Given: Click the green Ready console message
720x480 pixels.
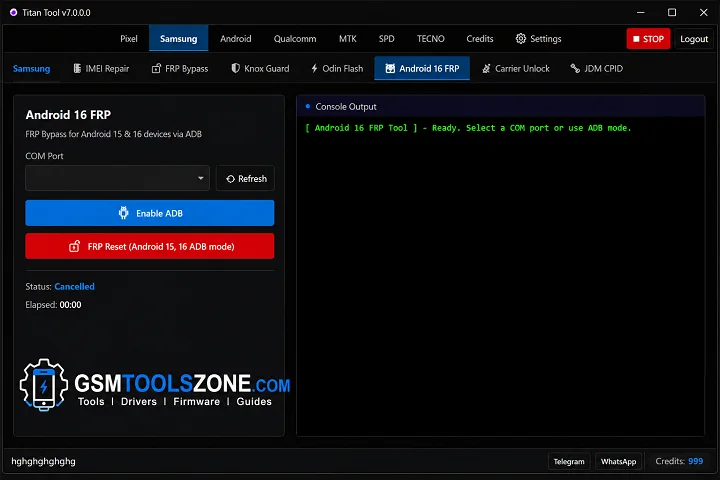Looking at the screenshot, I should pos(468,128).
